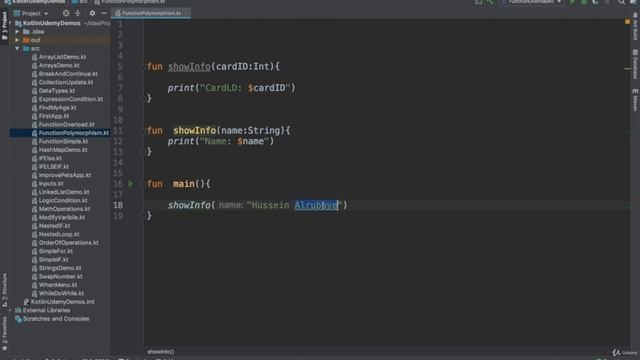Open MathOperations.kt file

click(x=64, y=209)
